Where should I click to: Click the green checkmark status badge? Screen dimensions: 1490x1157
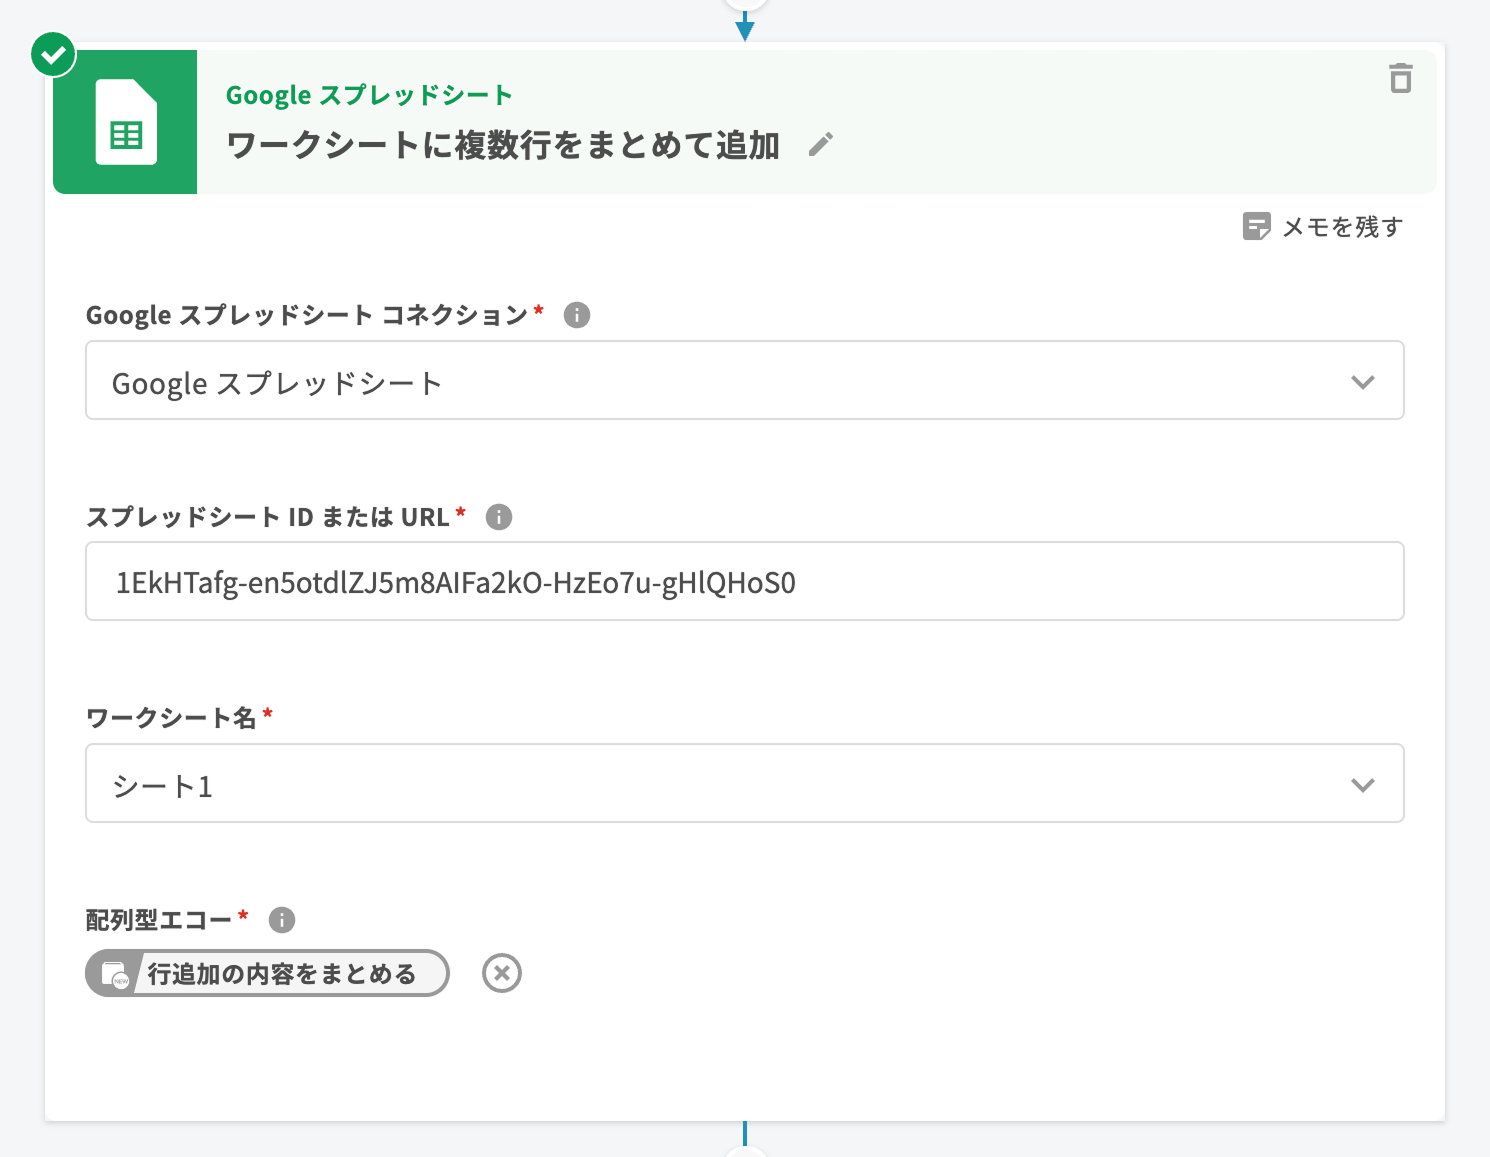(53, 54)
